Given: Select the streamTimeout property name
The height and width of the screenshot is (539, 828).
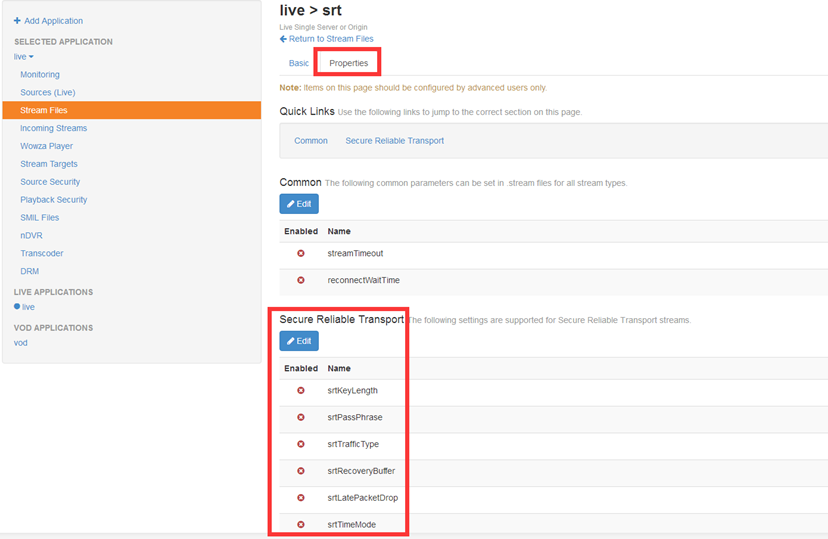Looking at the screenshot, I should pos(355,253).
